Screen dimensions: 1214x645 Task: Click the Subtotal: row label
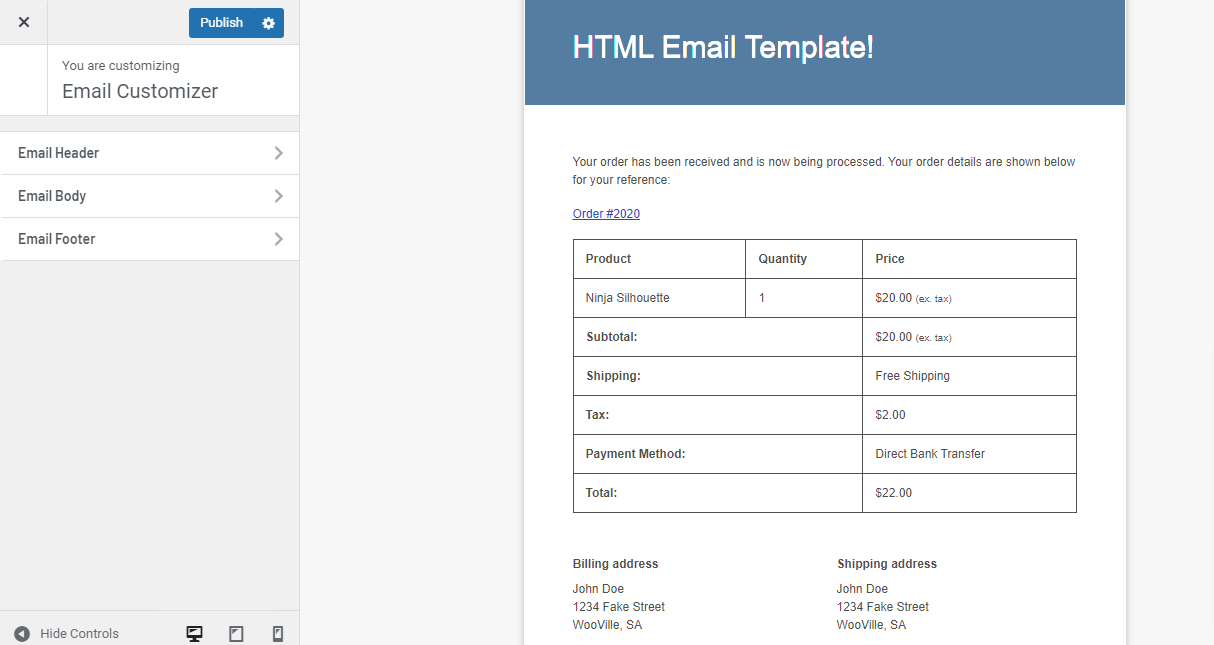612,337
